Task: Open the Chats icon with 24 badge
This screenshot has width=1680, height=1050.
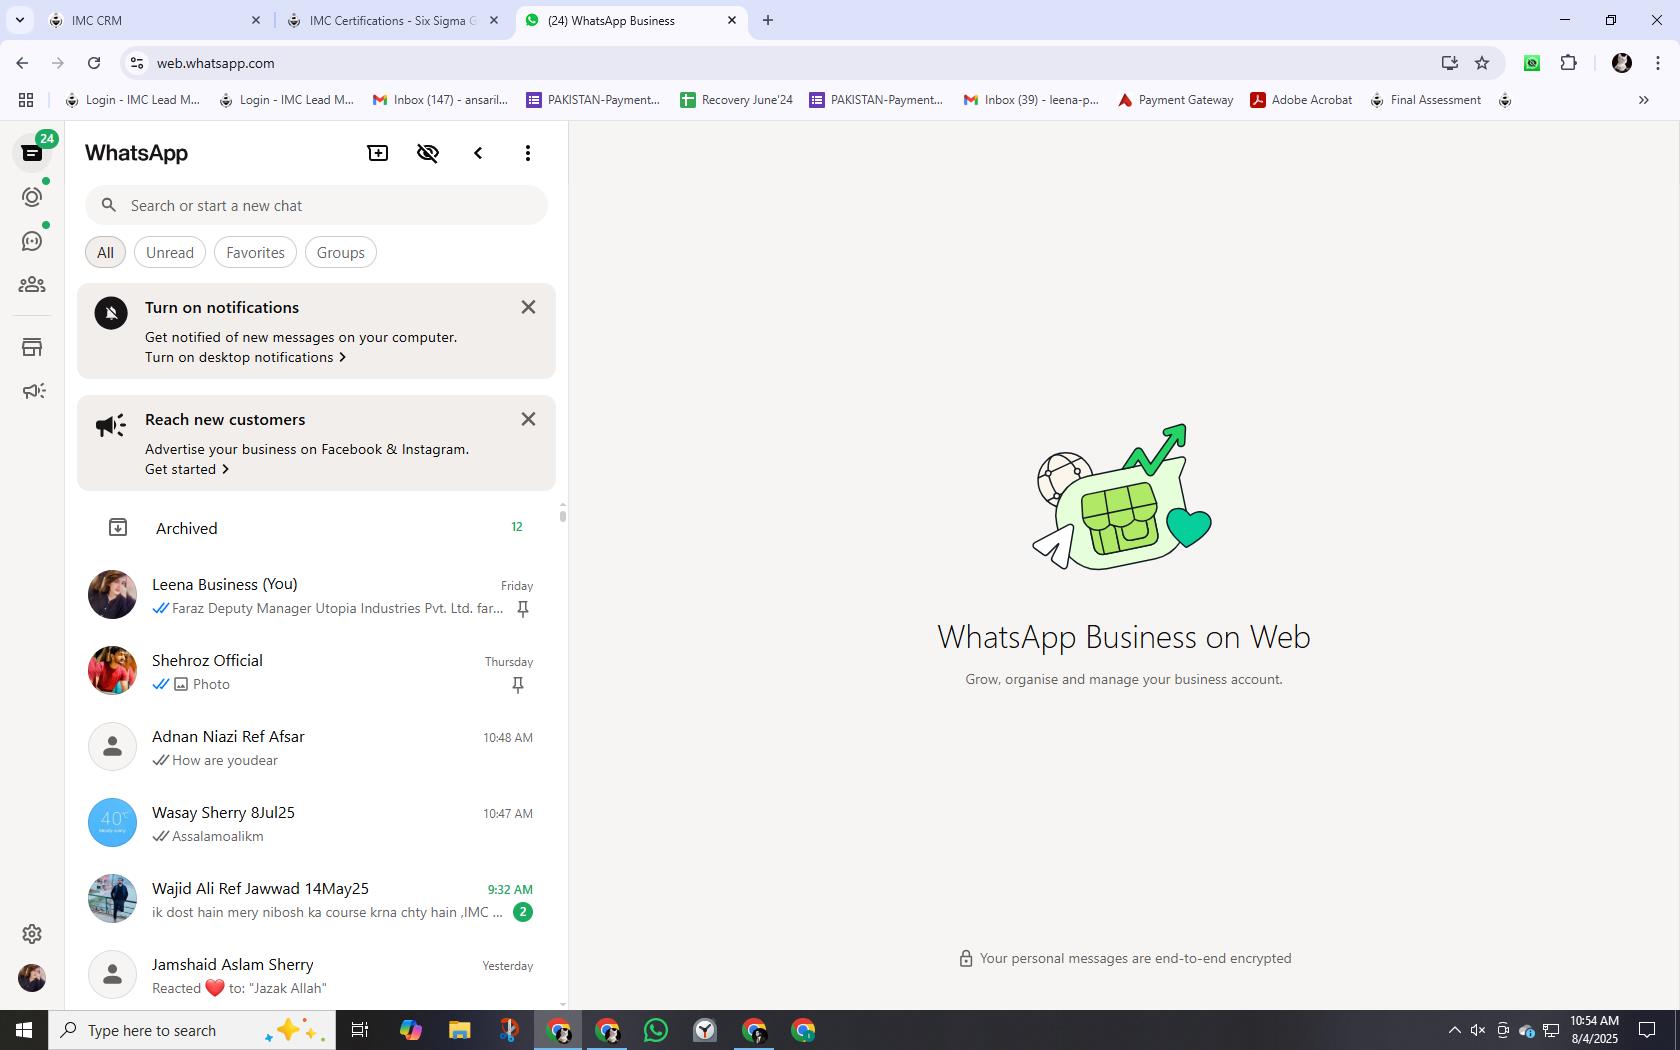Action: [32, 153]
